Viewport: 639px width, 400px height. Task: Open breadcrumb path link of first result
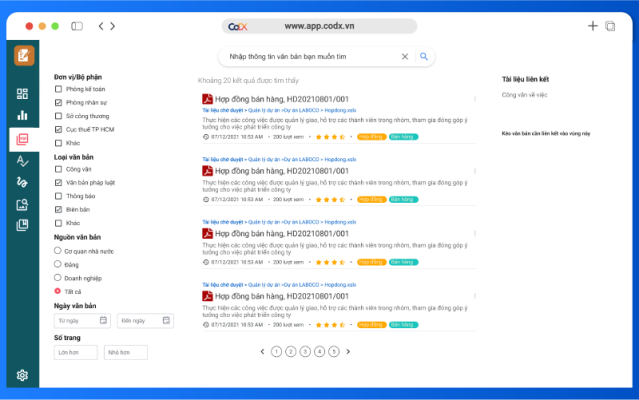tap(279, 110)
